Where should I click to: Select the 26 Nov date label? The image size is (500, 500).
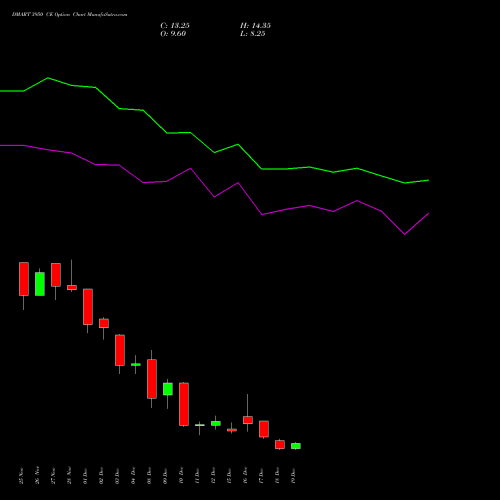(x=37, y=476)
